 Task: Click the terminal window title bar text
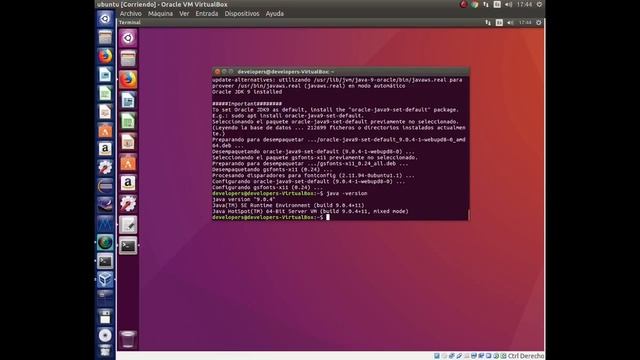pyautogui.click(x=286, y=71)
